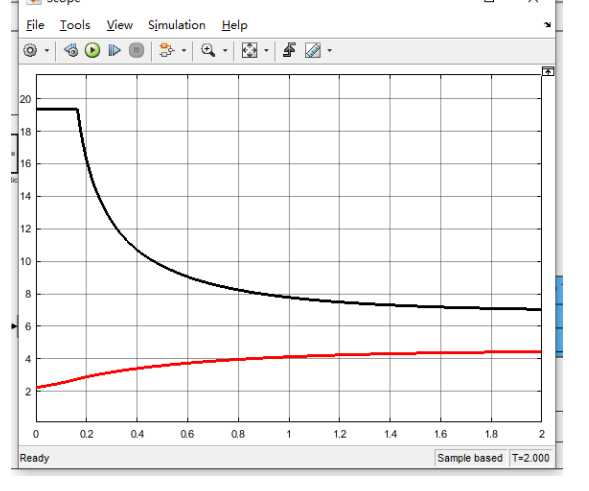This screenshot has width=589, height=491.
Task: Click the Highlight Simulink Block icon
Action: 167,50
